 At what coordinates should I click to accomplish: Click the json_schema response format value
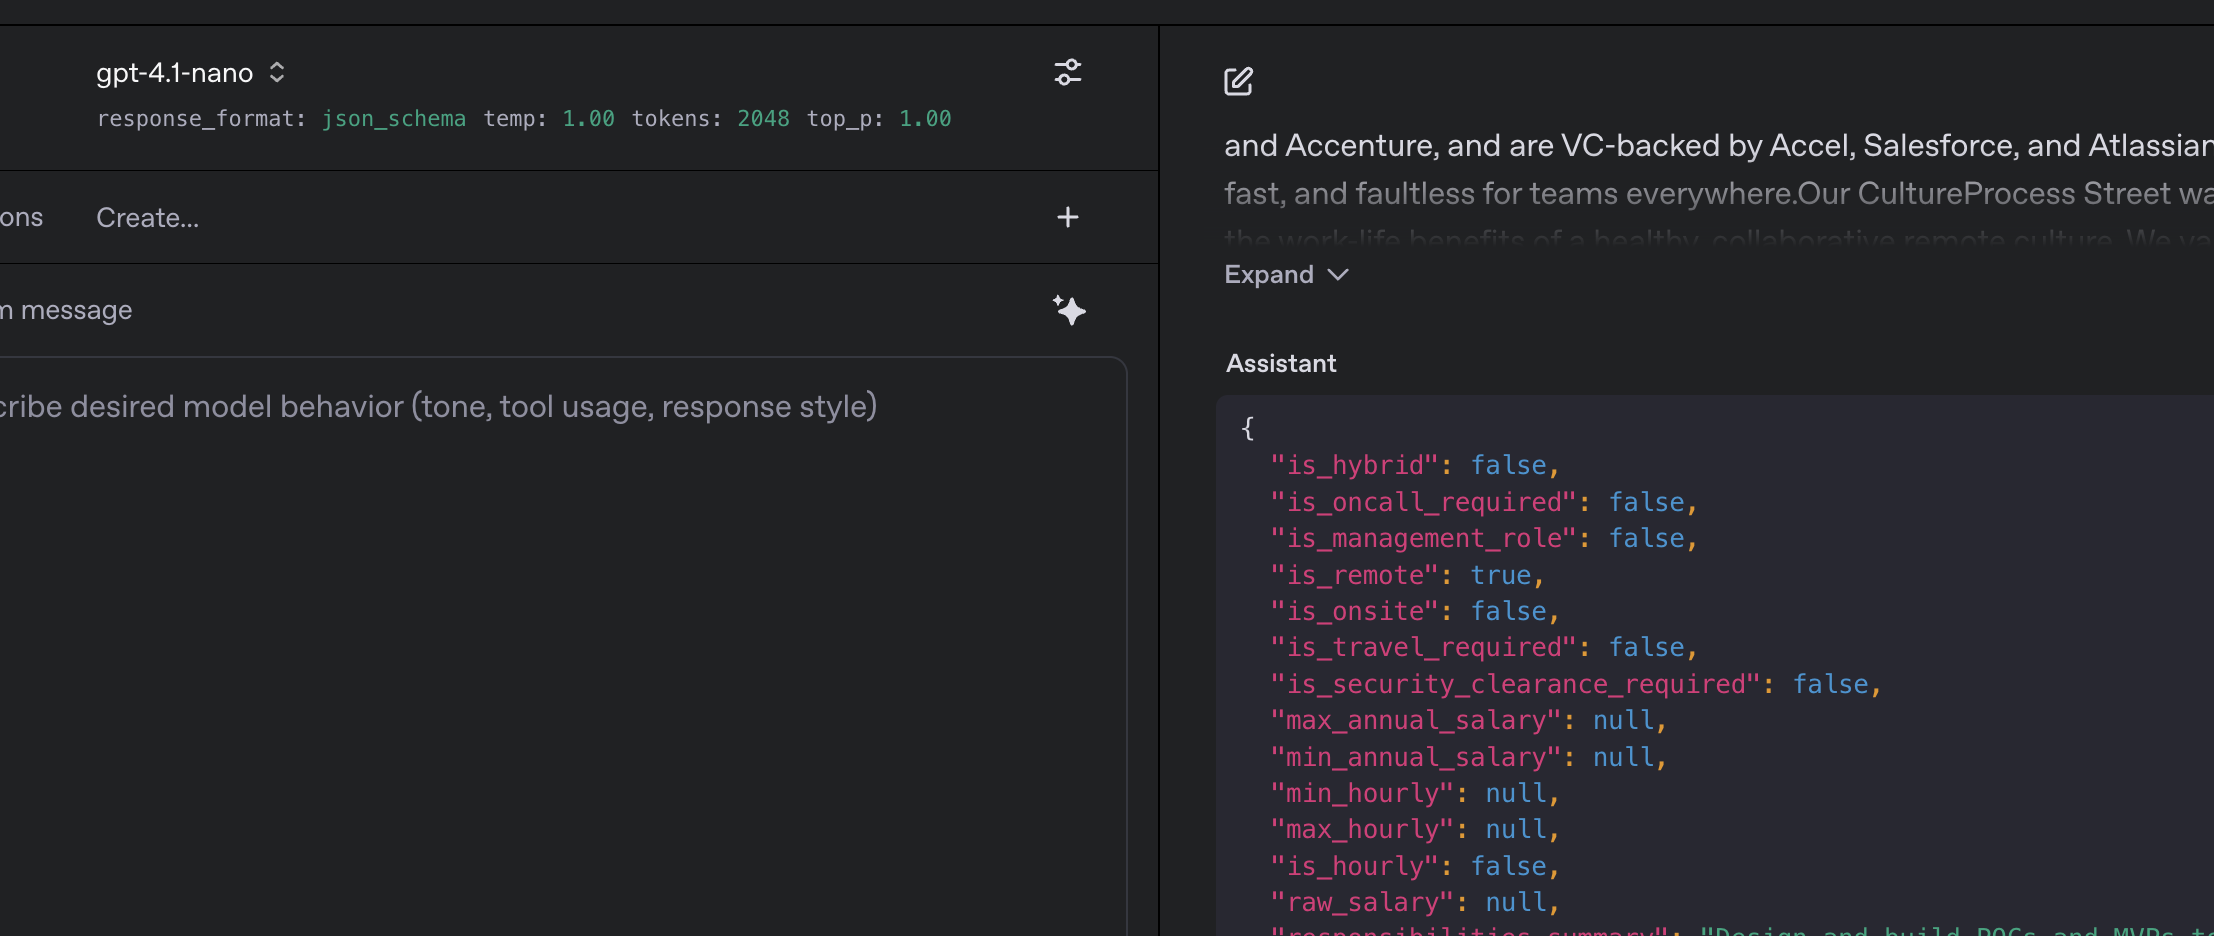(393, 119)
